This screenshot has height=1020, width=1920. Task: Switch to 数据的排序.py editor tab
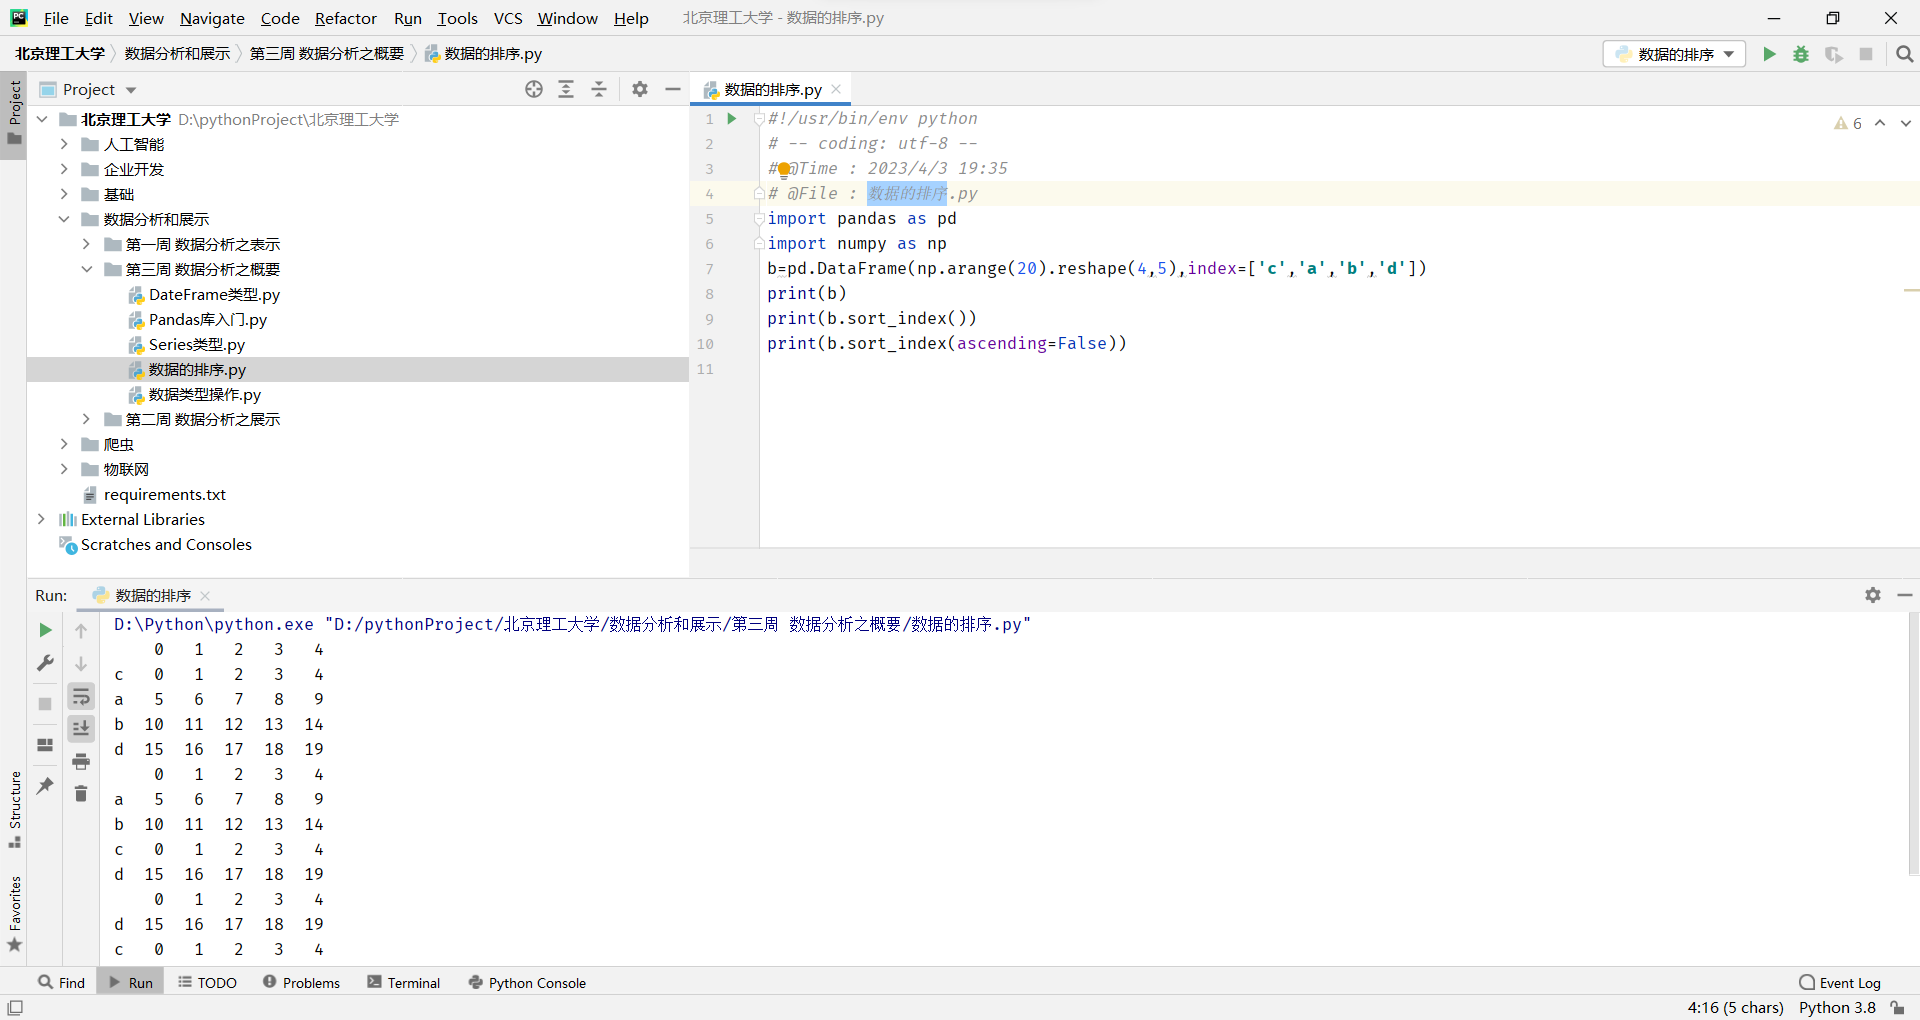point(772,89)
